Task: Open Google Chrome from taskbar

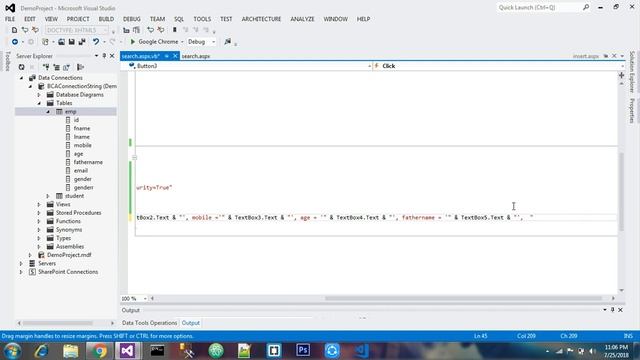Action: click(x=99, y=351)
